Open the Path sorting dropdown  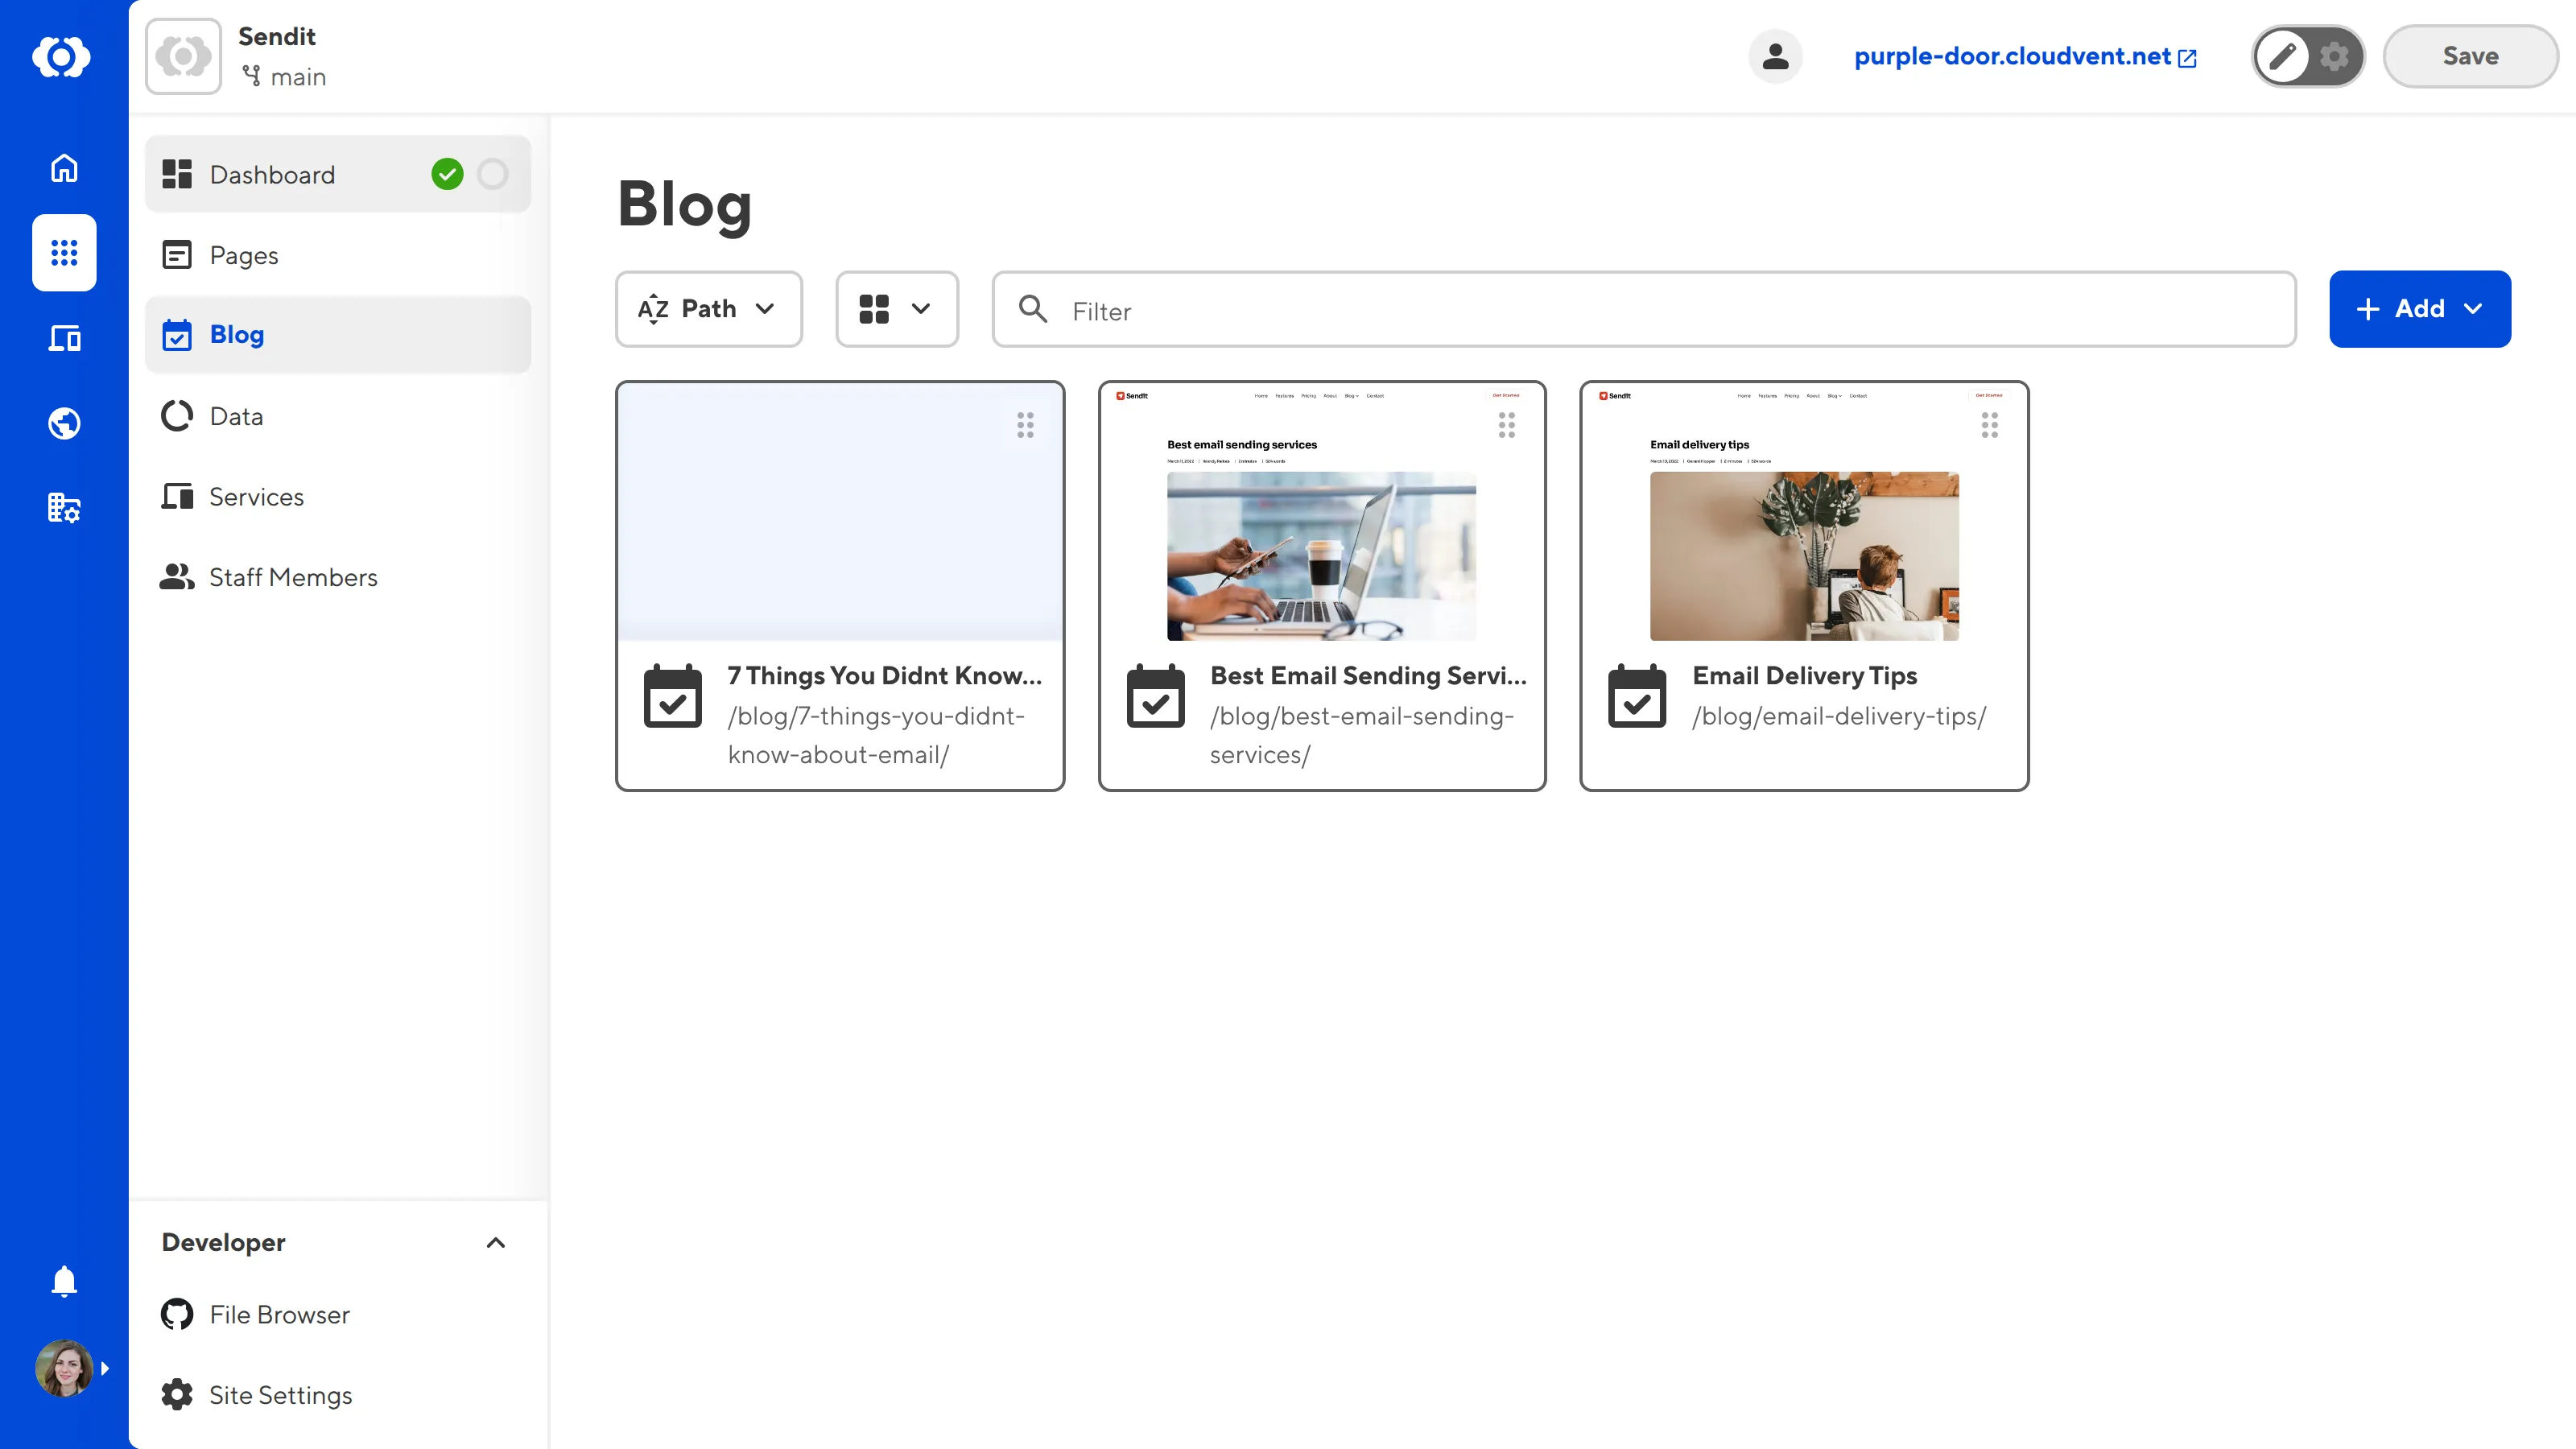coord(708,308)
